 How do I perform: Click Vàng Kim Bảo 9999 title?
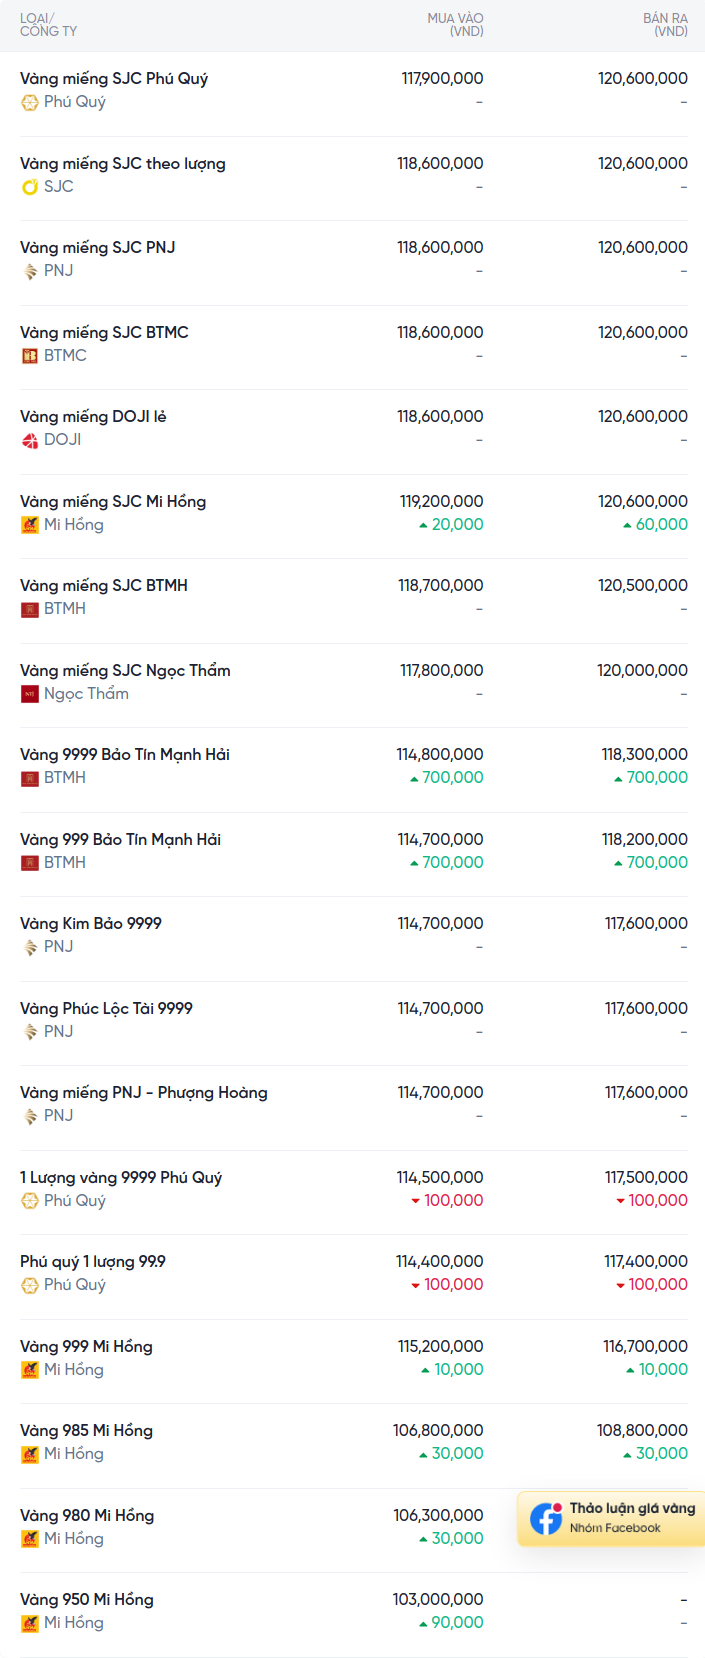(91, 924)
